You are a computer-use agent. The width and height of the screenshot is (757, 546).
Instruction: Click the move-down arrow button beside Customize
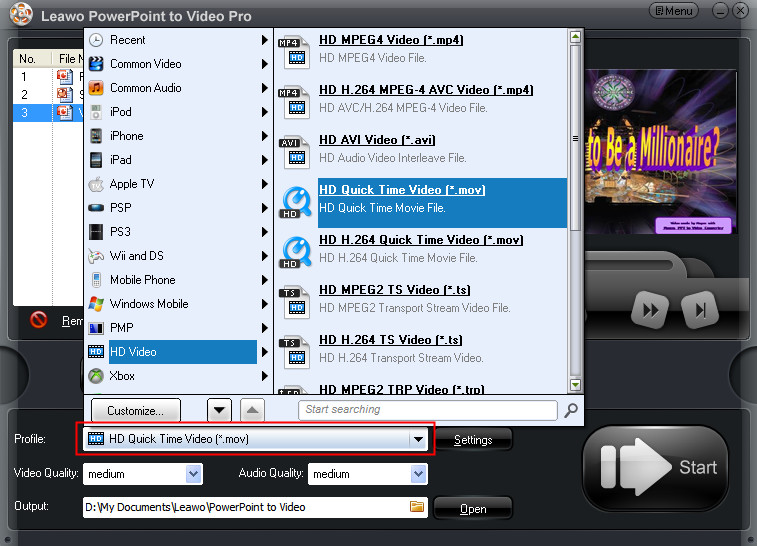(219, 410)
